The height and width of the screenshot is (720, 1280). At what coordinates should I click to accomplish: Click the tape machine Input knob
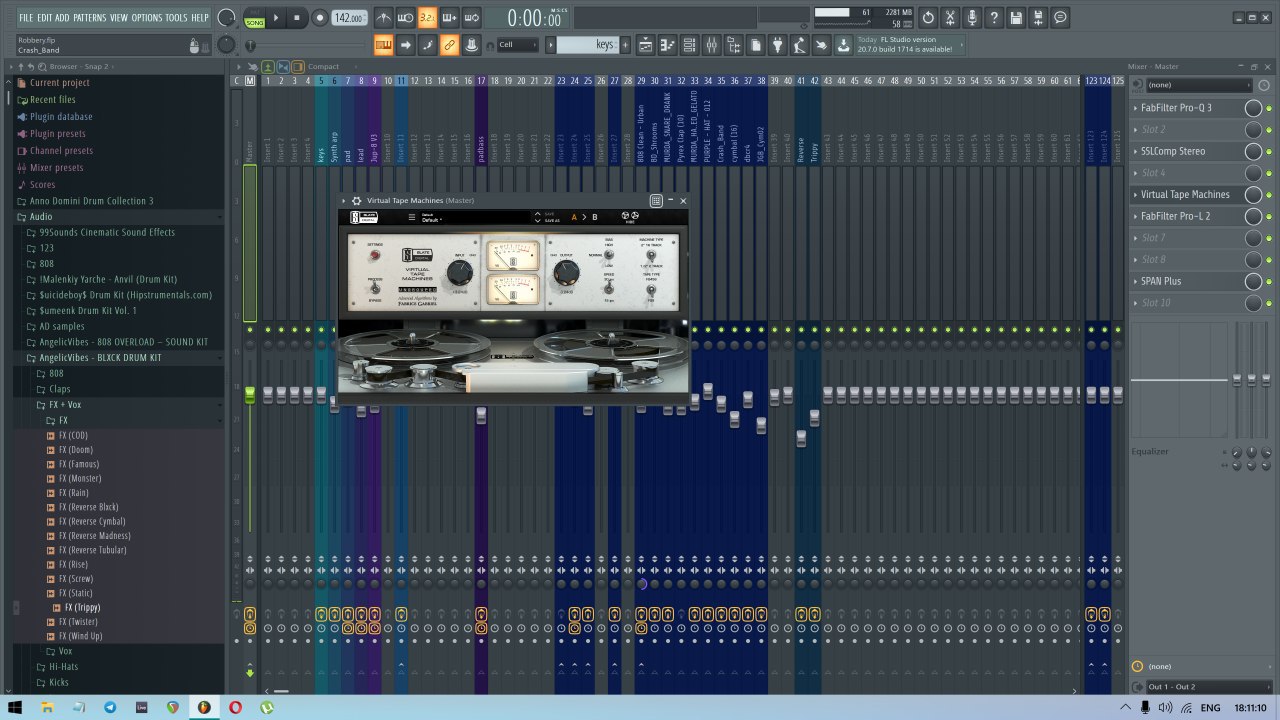(460, 272)
